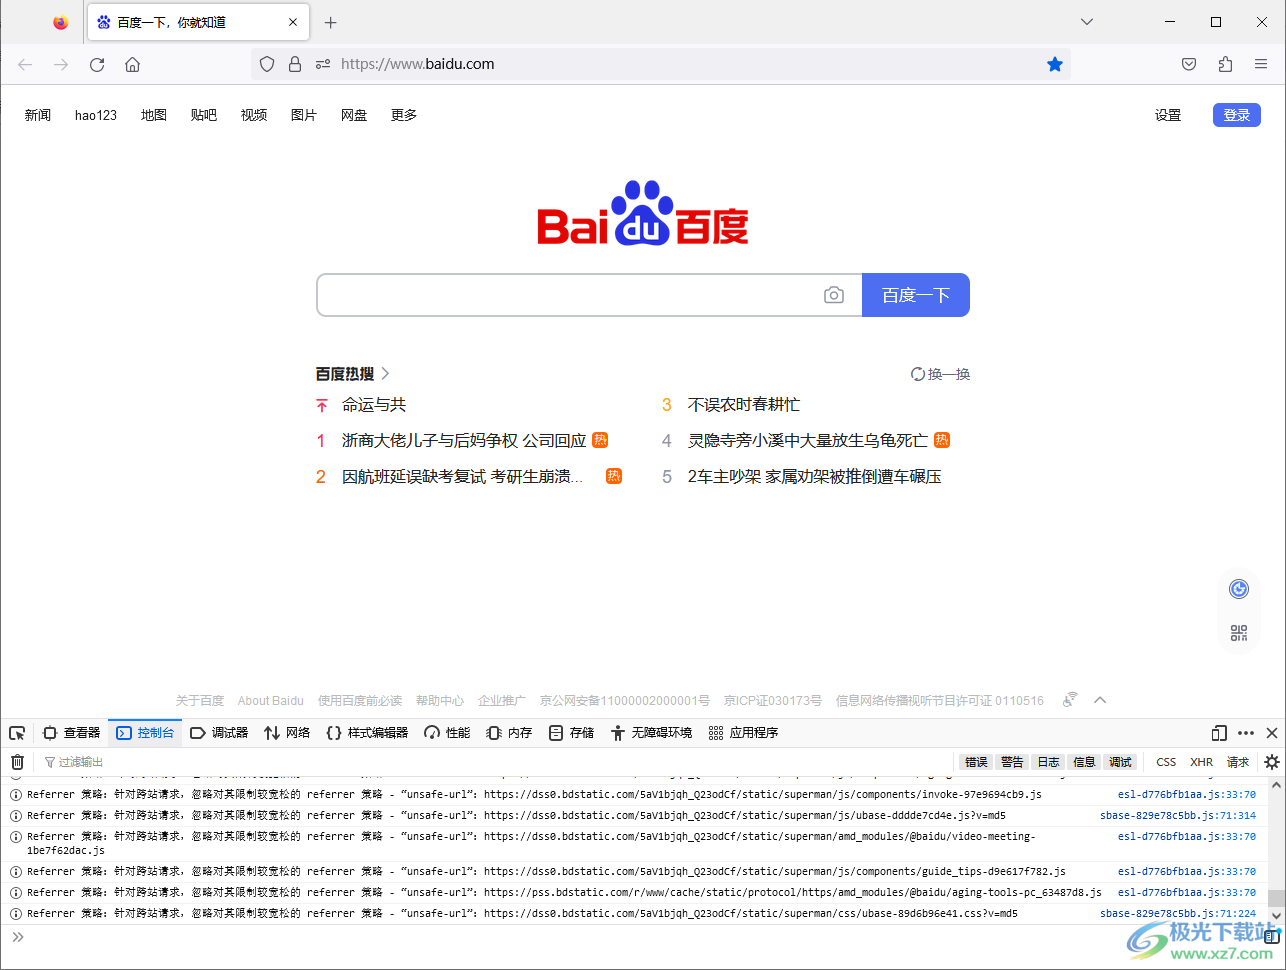Close the developer tools panel

[1272, 733]
